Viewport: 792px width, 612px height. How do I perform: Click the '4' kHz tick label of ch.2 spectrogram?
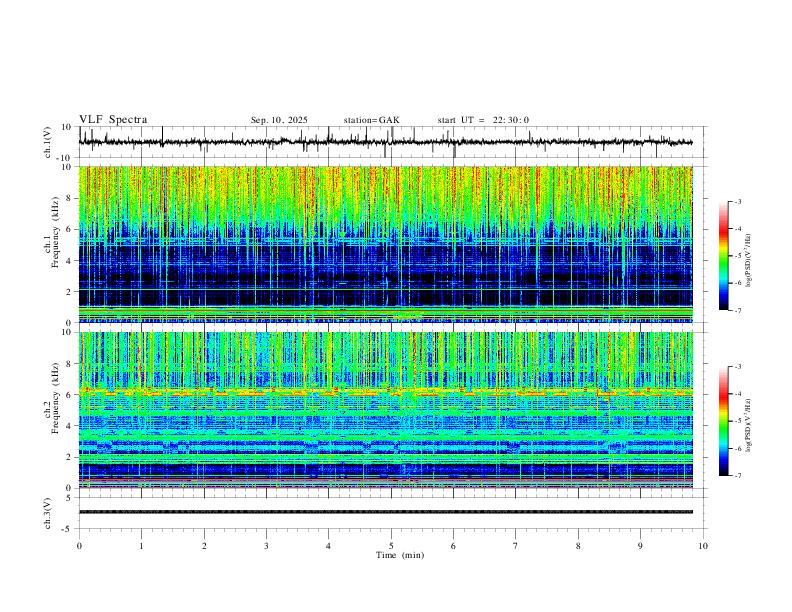(70, 426)
